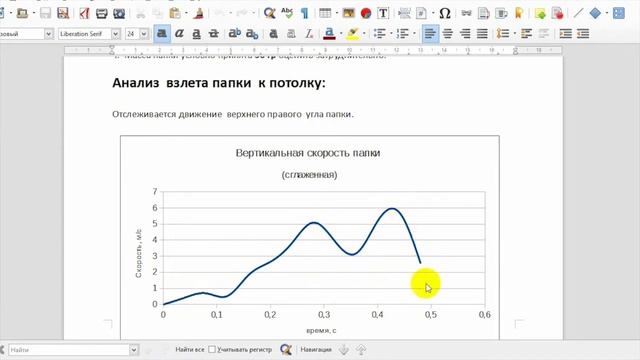Insert a page break
The image size is (640, 360).
pos(404,13)
